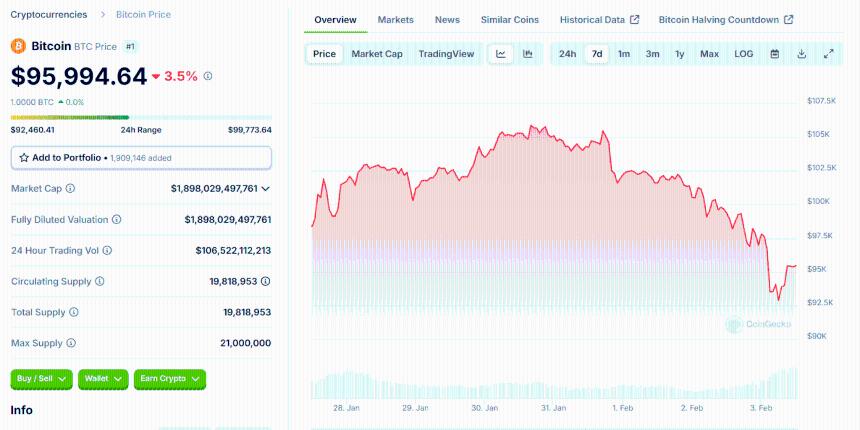Click the volume bars below the chart
The width and height of the screenshot is (860, 430).
click(554, 384)
